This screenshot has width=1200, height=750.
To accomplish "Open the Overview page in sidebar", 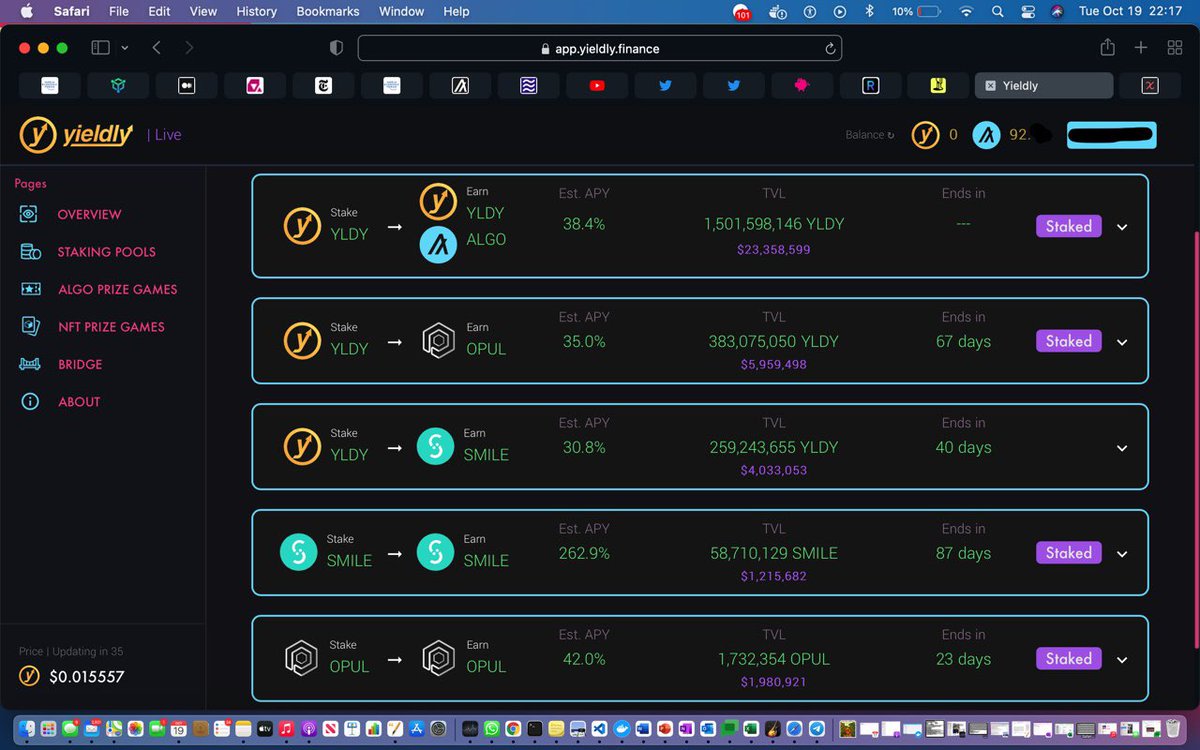I will click(x=89, y=214).
